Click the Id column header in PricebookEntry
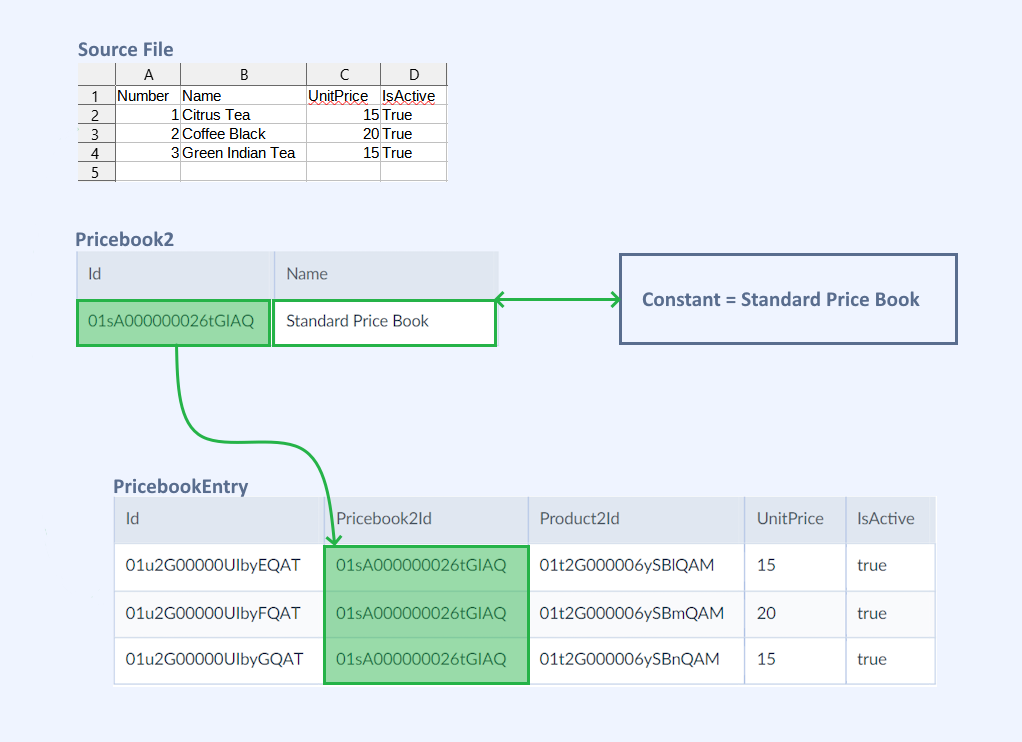The width and height of the screenshot is (1022, 742). pyautogui.click(x=219, y=520)
